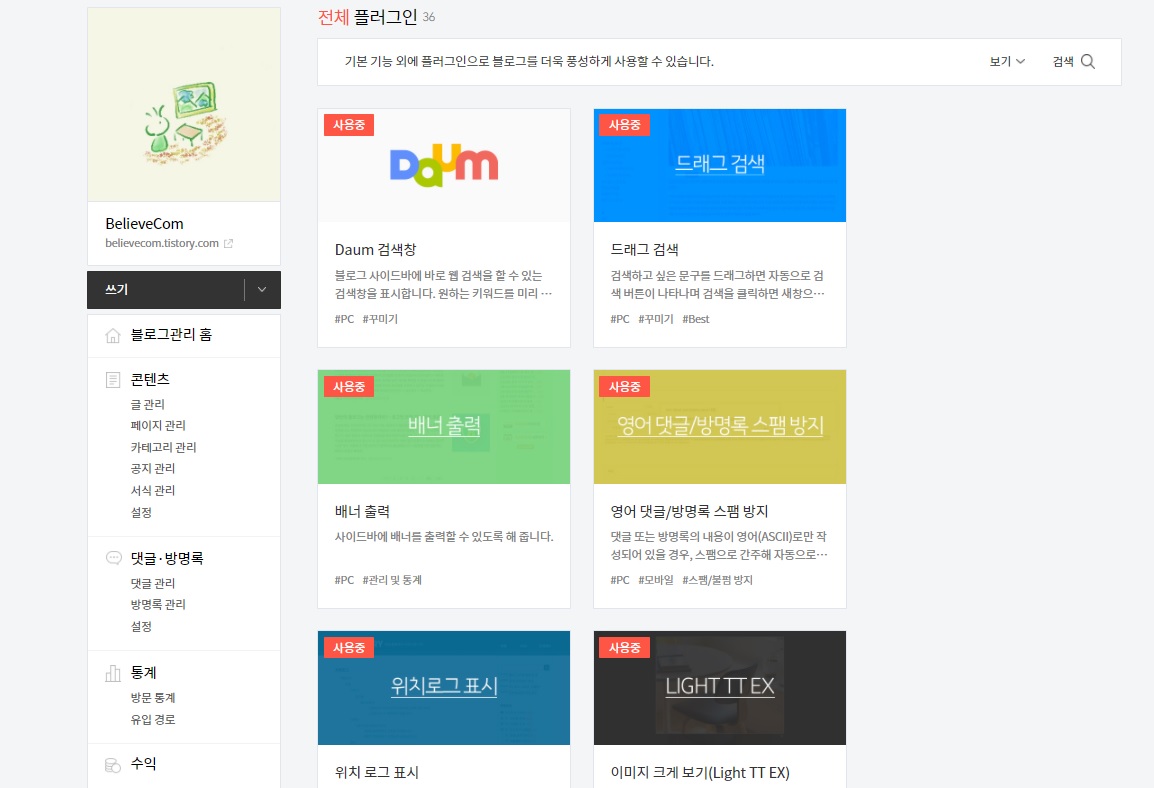Open the 영어 댓글/방명록 스팸 방지 thumbnail
This screenshot has height=788, width=1154.
720,427
